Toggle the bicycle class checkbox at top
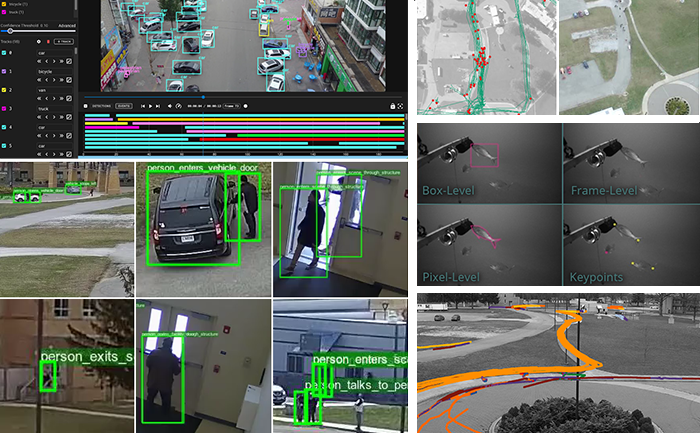 (x=4, y=4)
